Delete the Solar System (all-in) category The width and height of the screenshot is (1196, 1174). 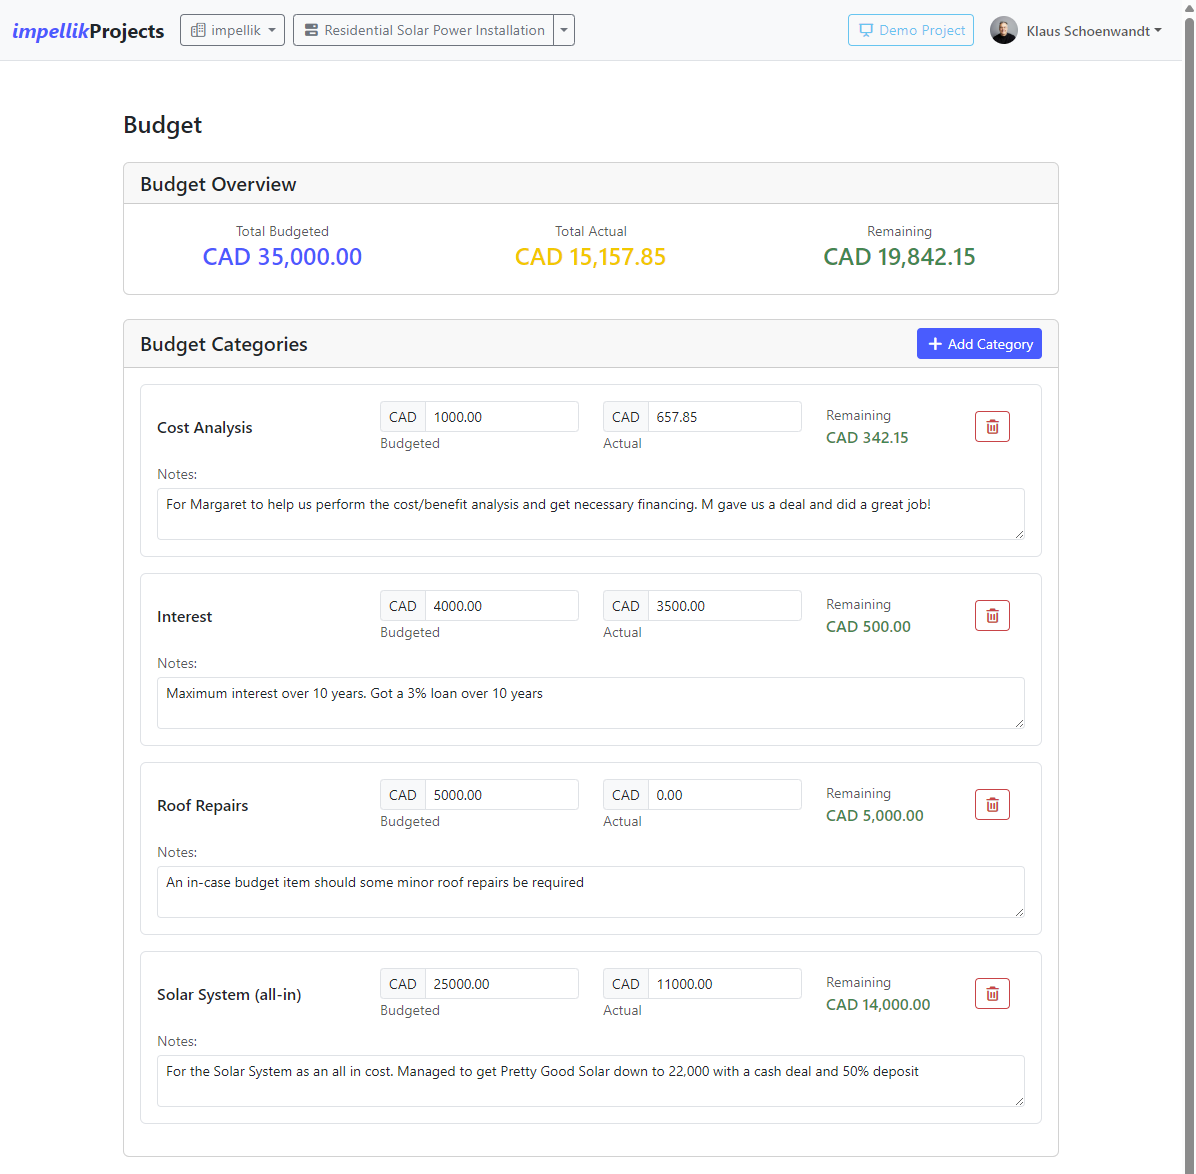point(992,993)
